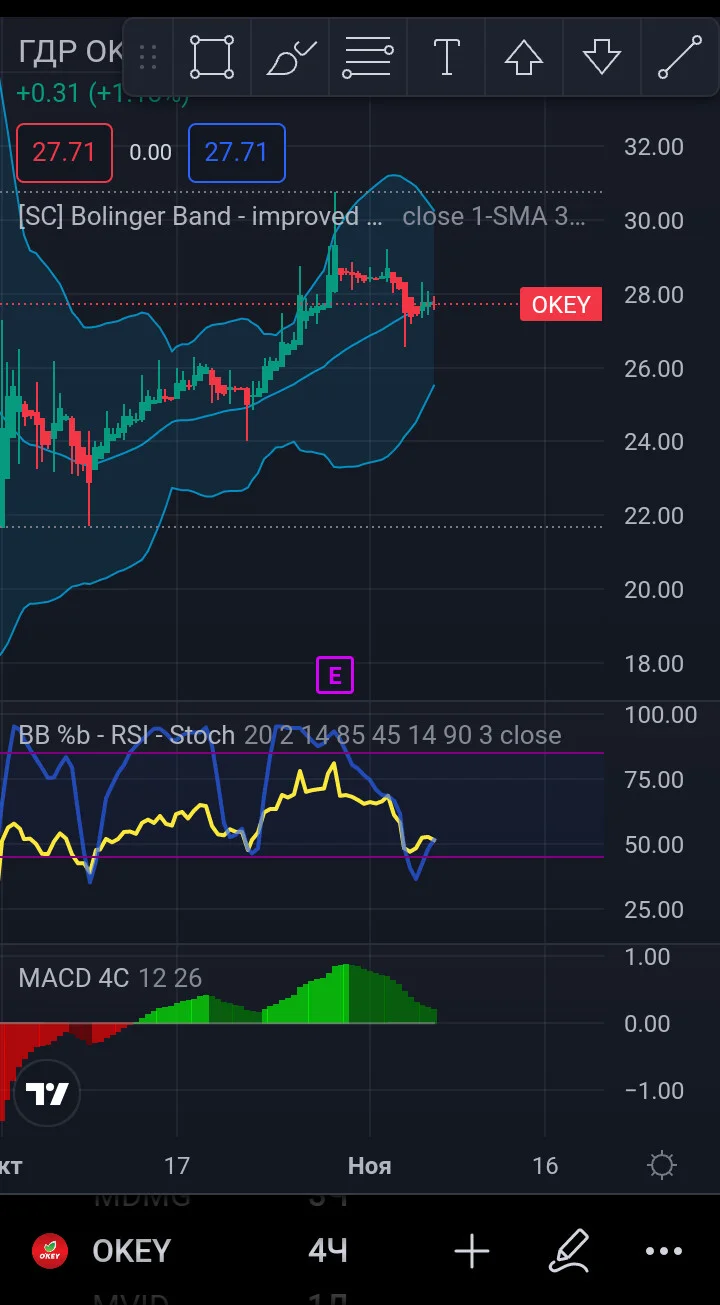Select the text annotation tool
This screenshot has height=1305, width=720.
click(x=446, y=57)
